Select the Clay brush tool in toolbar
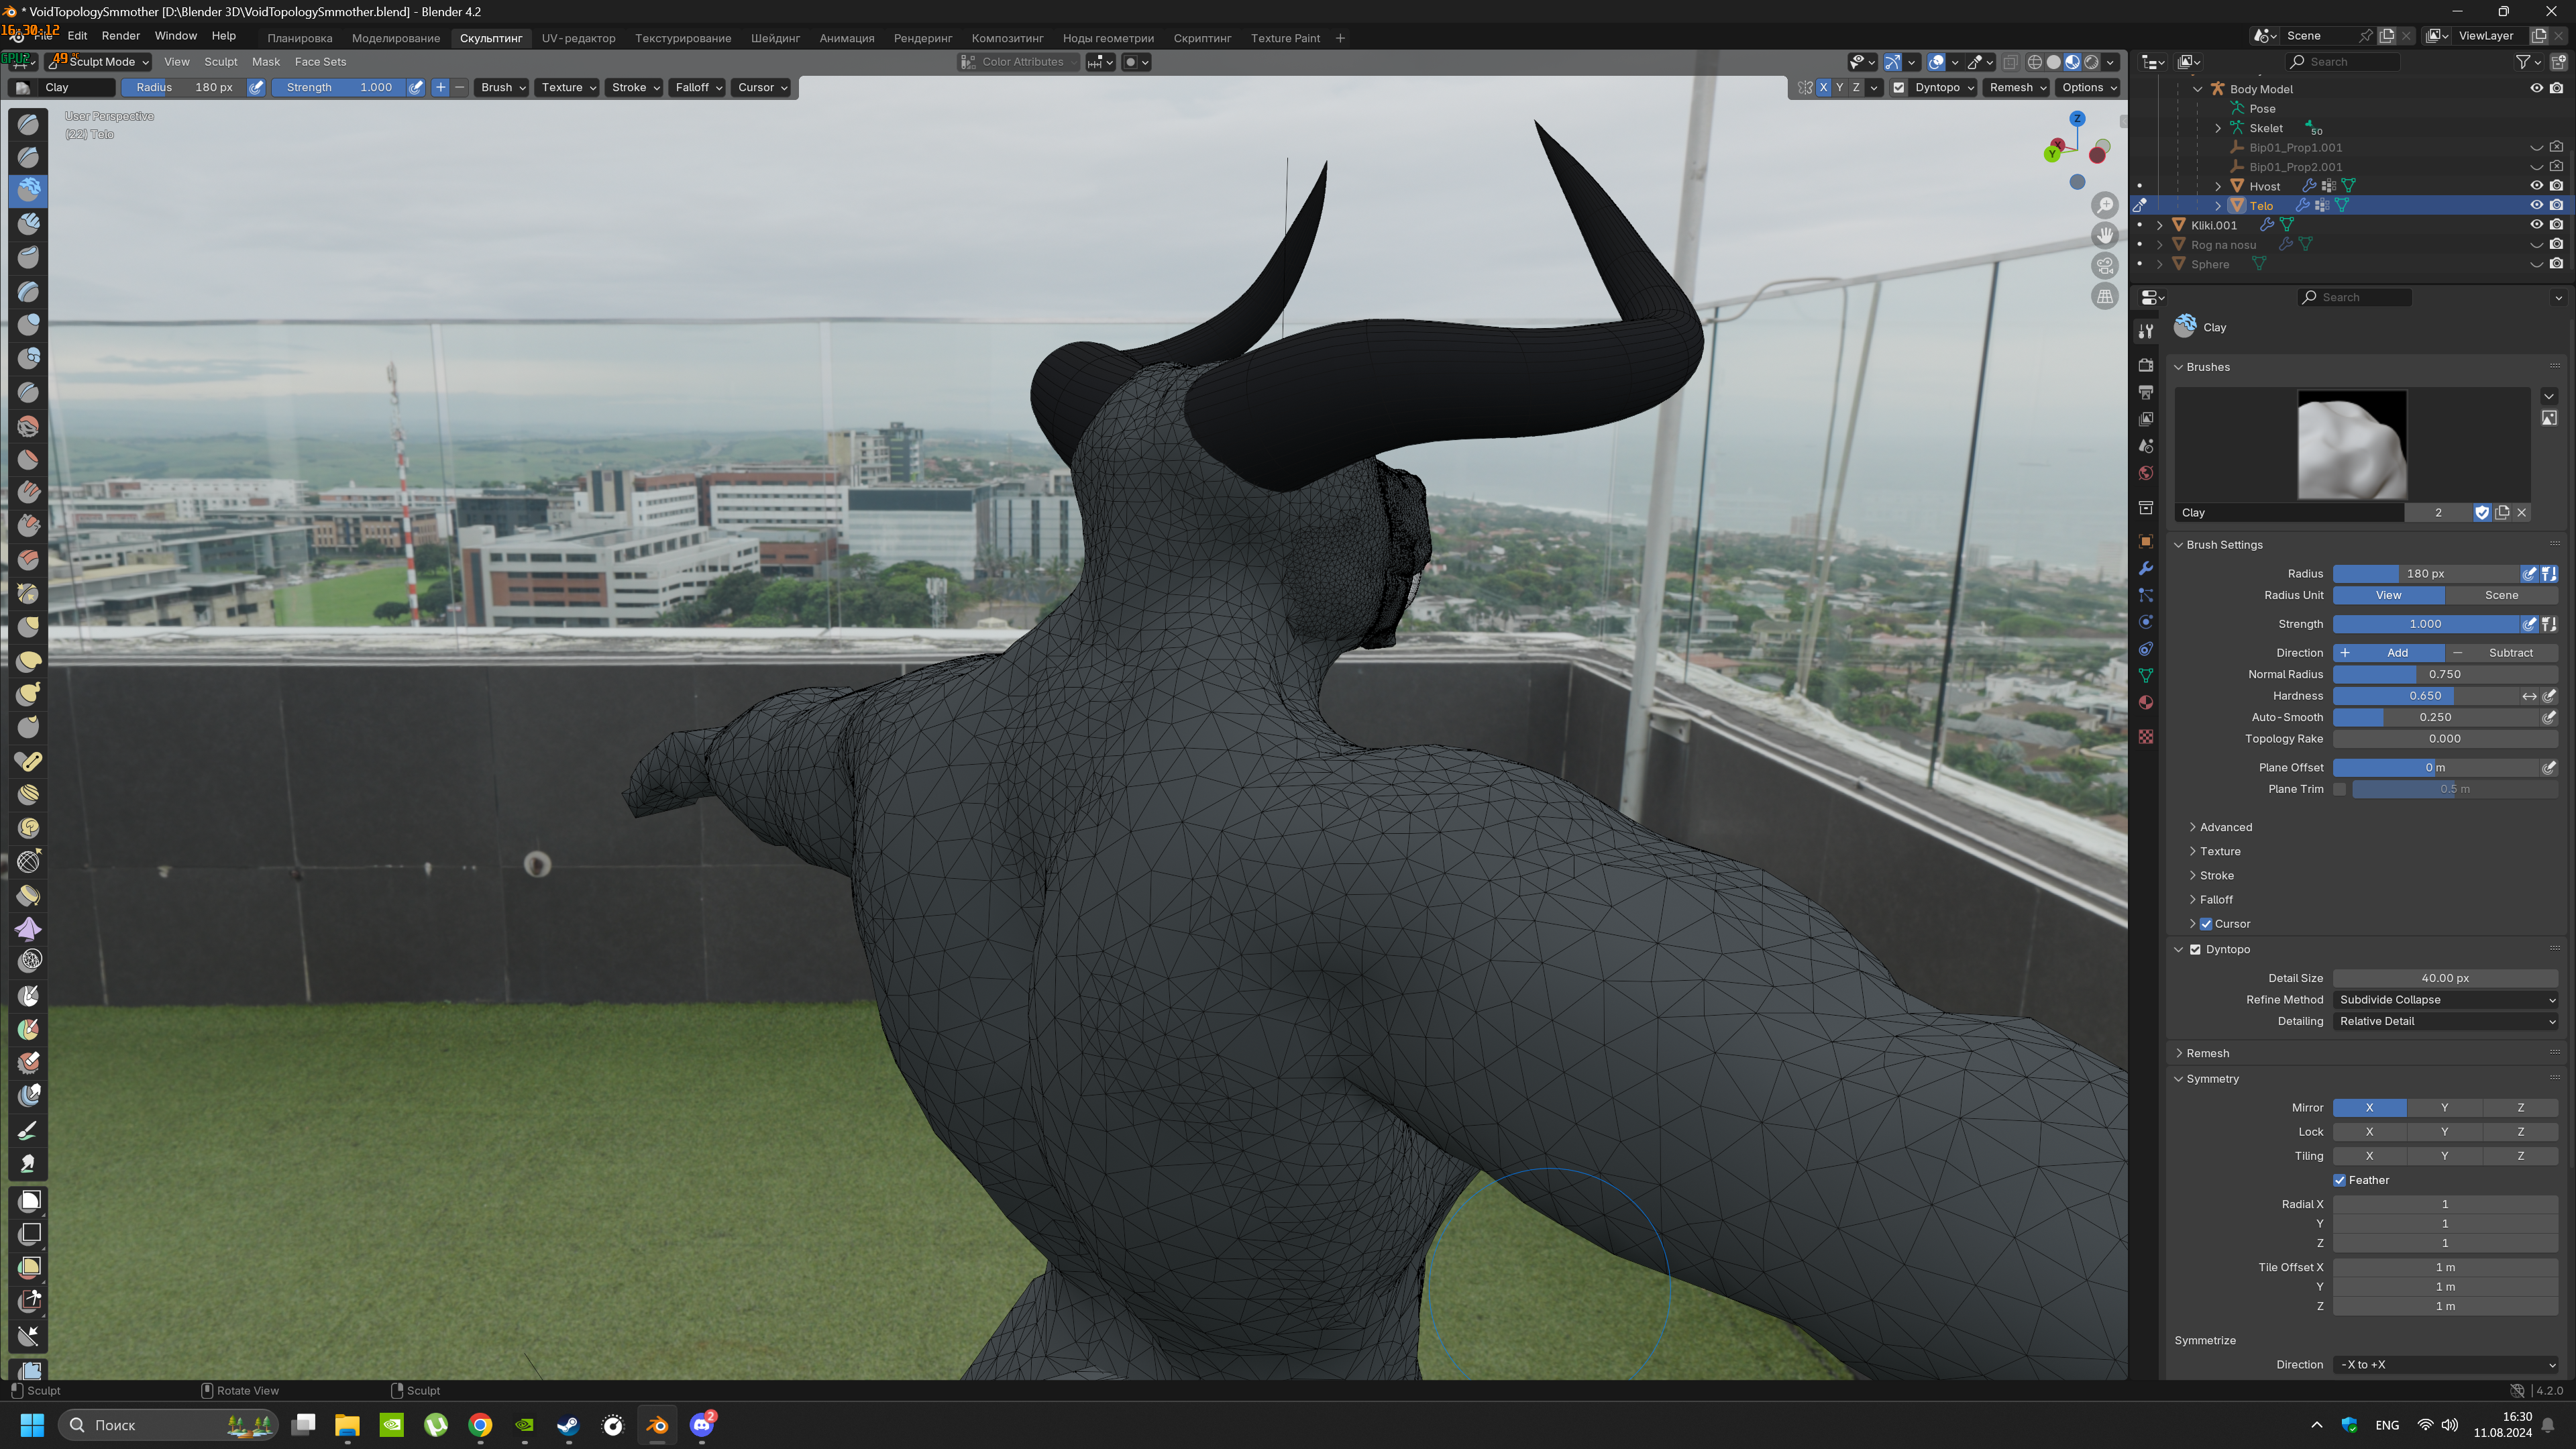The height and width of the screenshot is (1449, 2576). pos(28,190)
